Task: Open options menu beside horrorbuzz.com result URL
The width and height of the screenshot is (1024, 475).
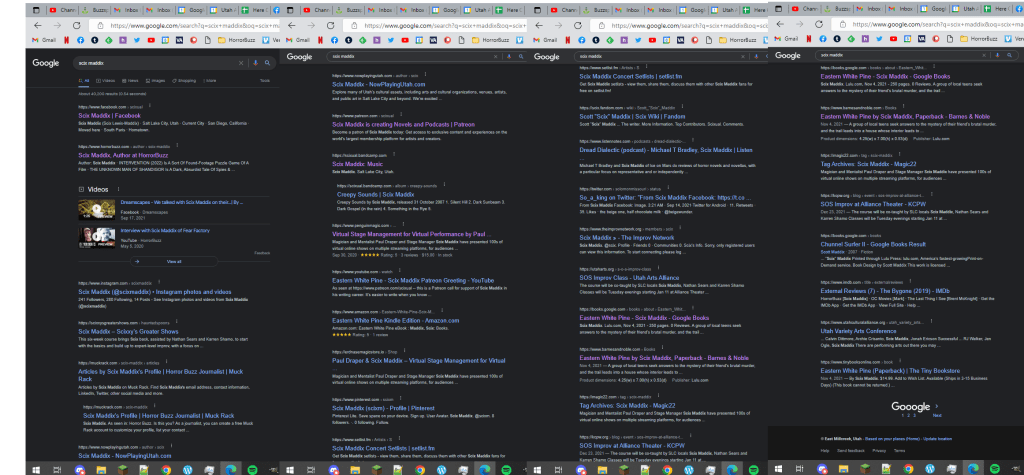Action: tap(177, 146)
